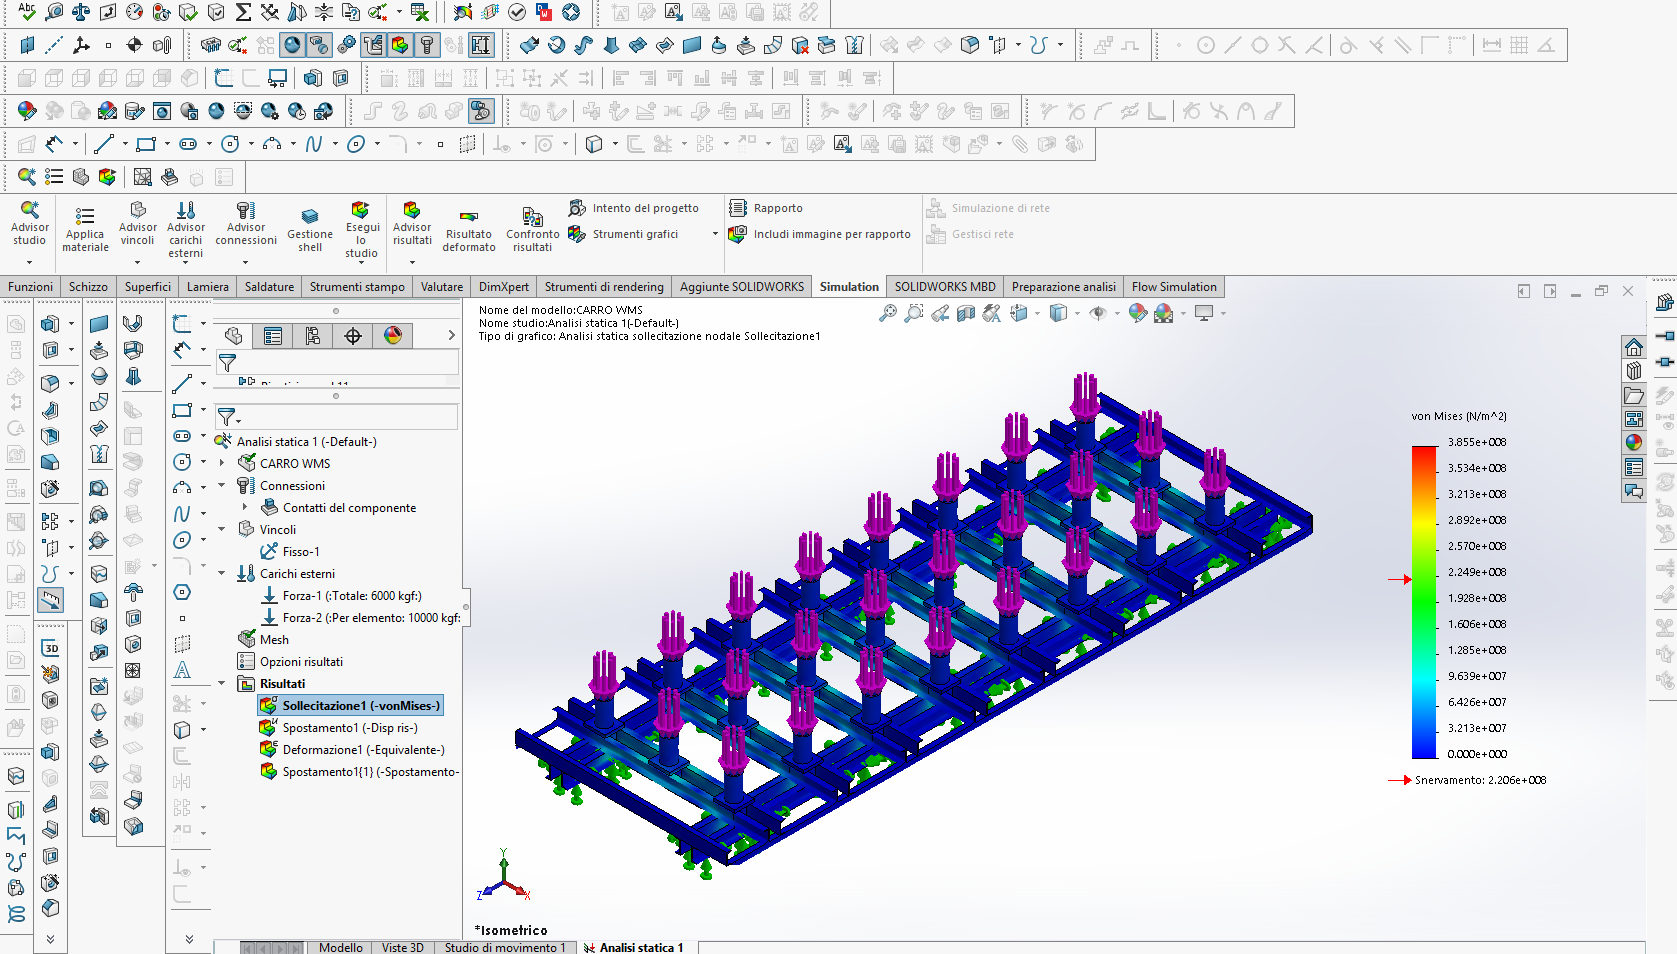Run the study with Esegui lo studio

tap(361, 210)
